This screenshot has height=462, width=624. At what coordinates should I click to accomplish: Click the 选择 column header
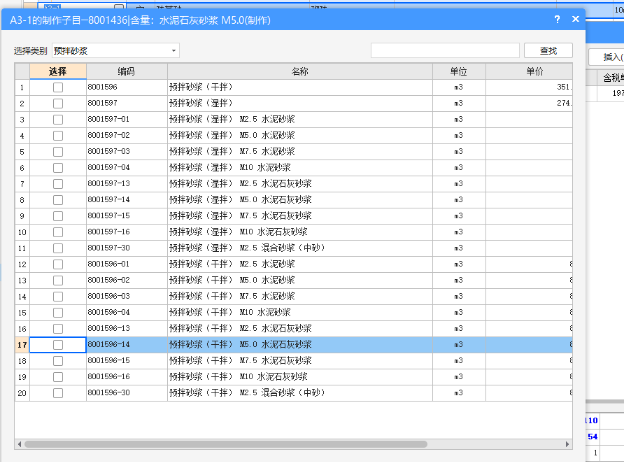[58, 71]
